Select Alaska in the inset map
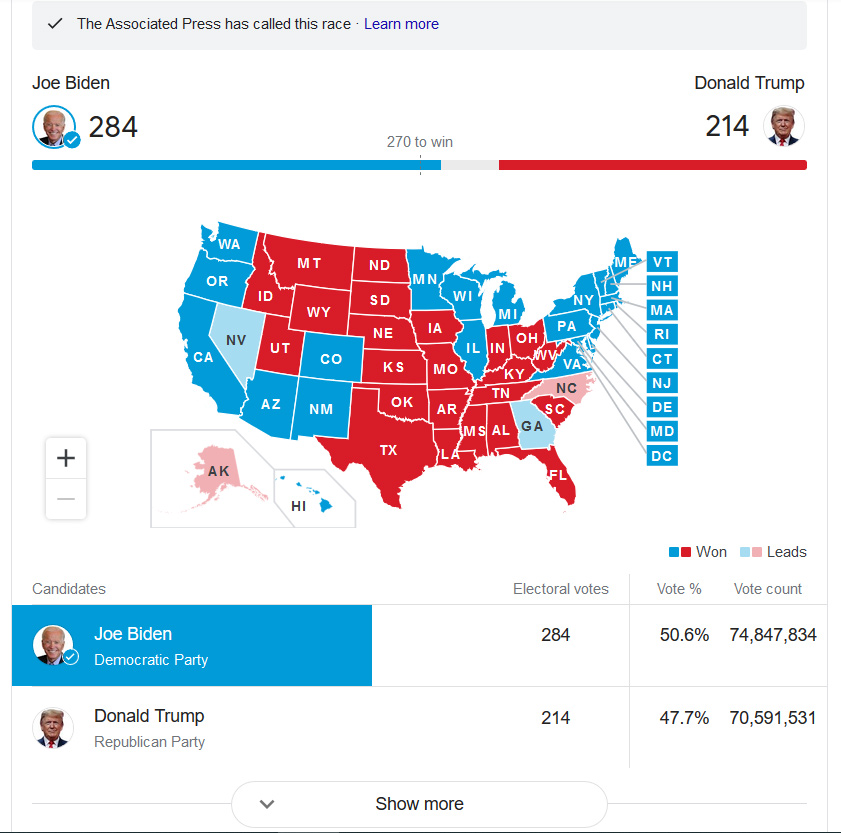The height and width of the screenshot is (833, 841). click(218, 471)
